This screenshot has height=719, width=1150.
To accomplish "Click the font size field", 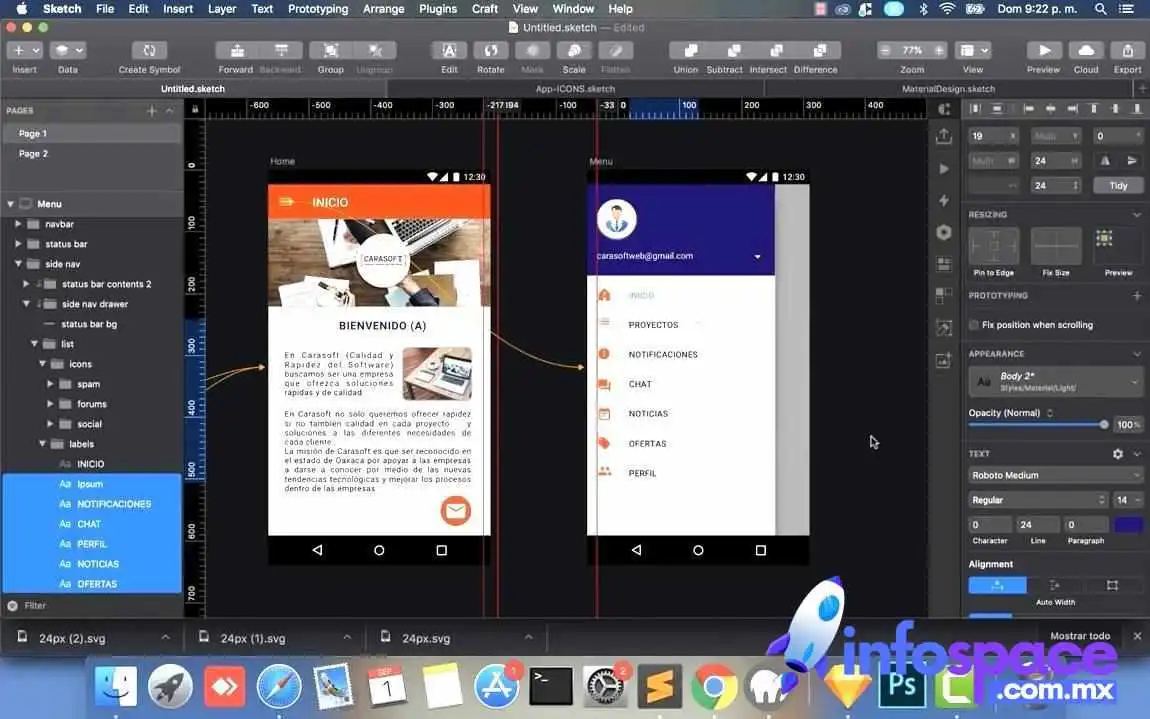I will pos(1128,500).
